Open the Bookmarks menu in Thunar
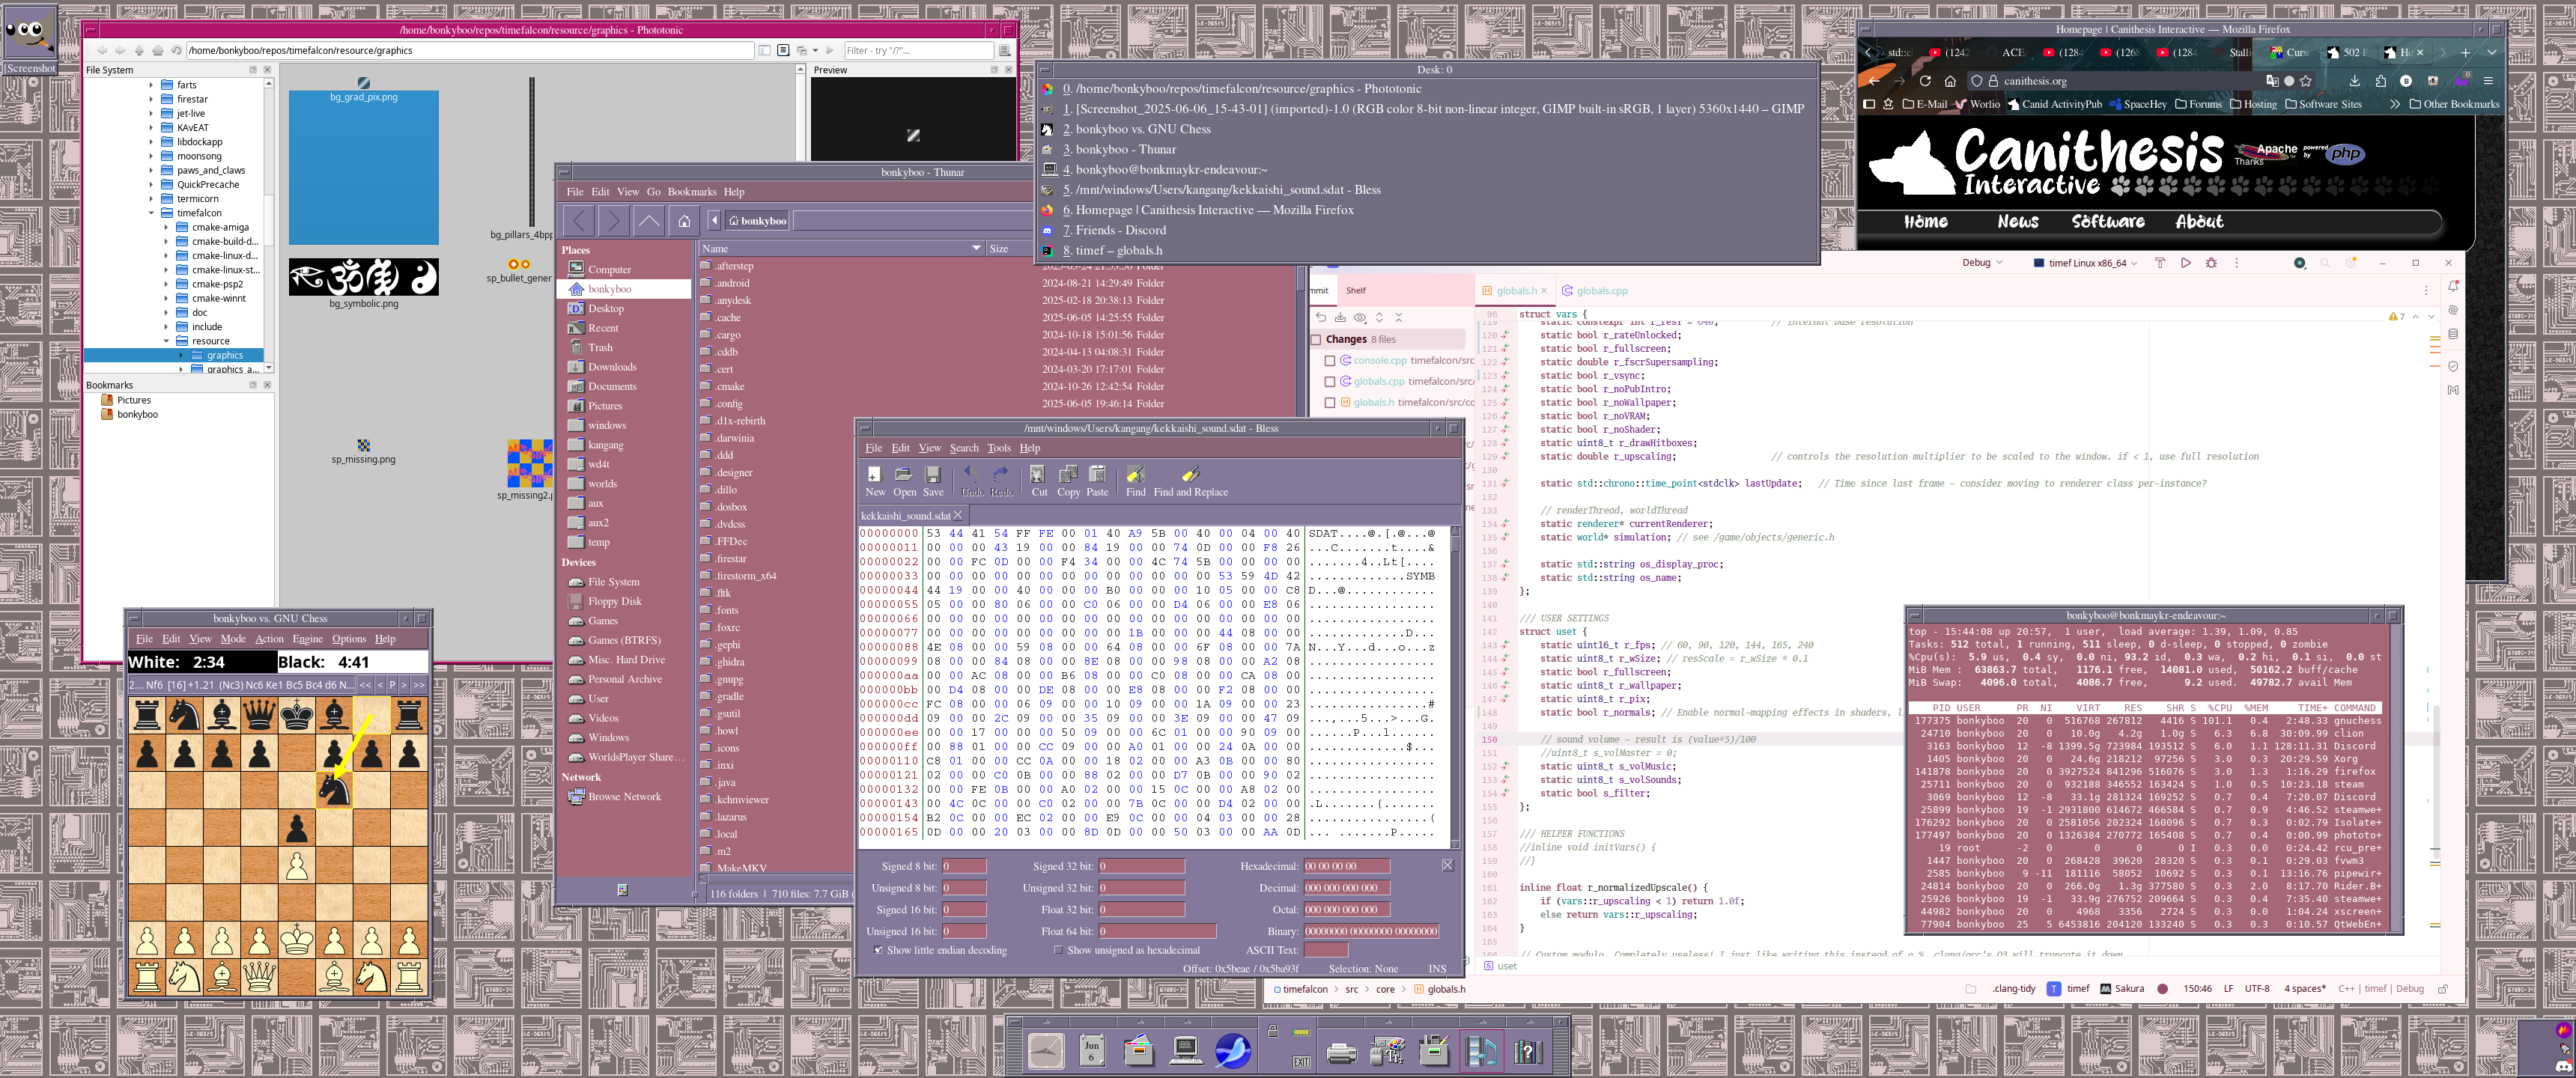The height and width of the screenshot is (1078, 2576). [692, 192]
